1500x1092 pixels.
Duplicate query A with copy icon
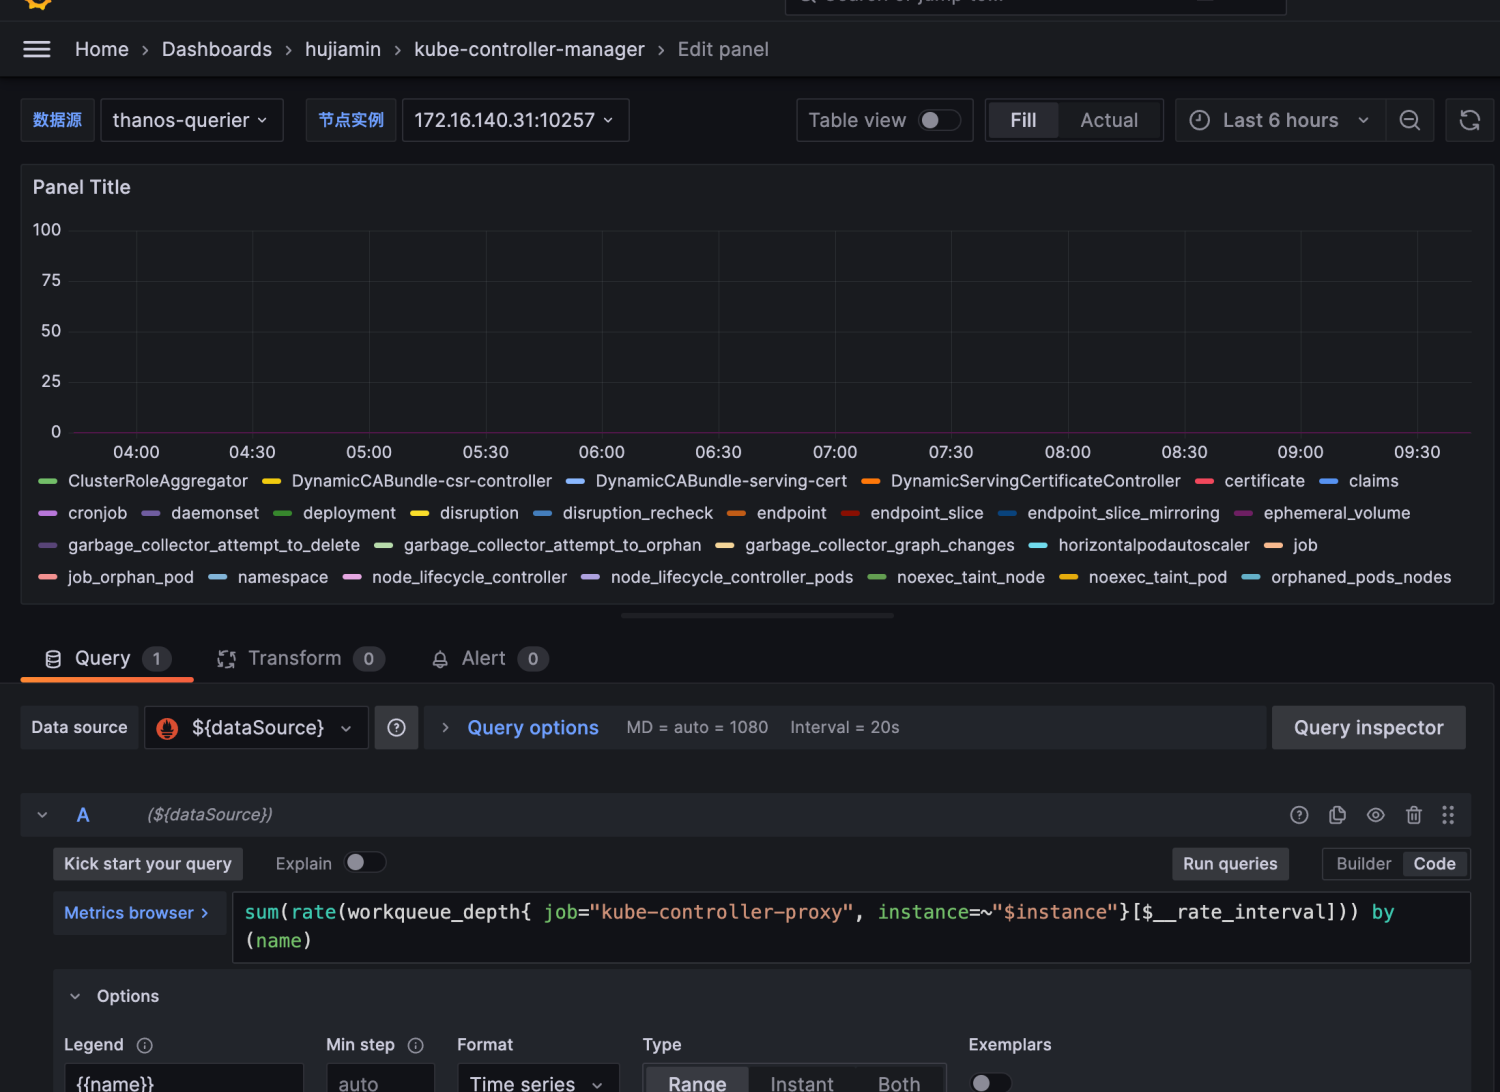[x=1337, y=815]
